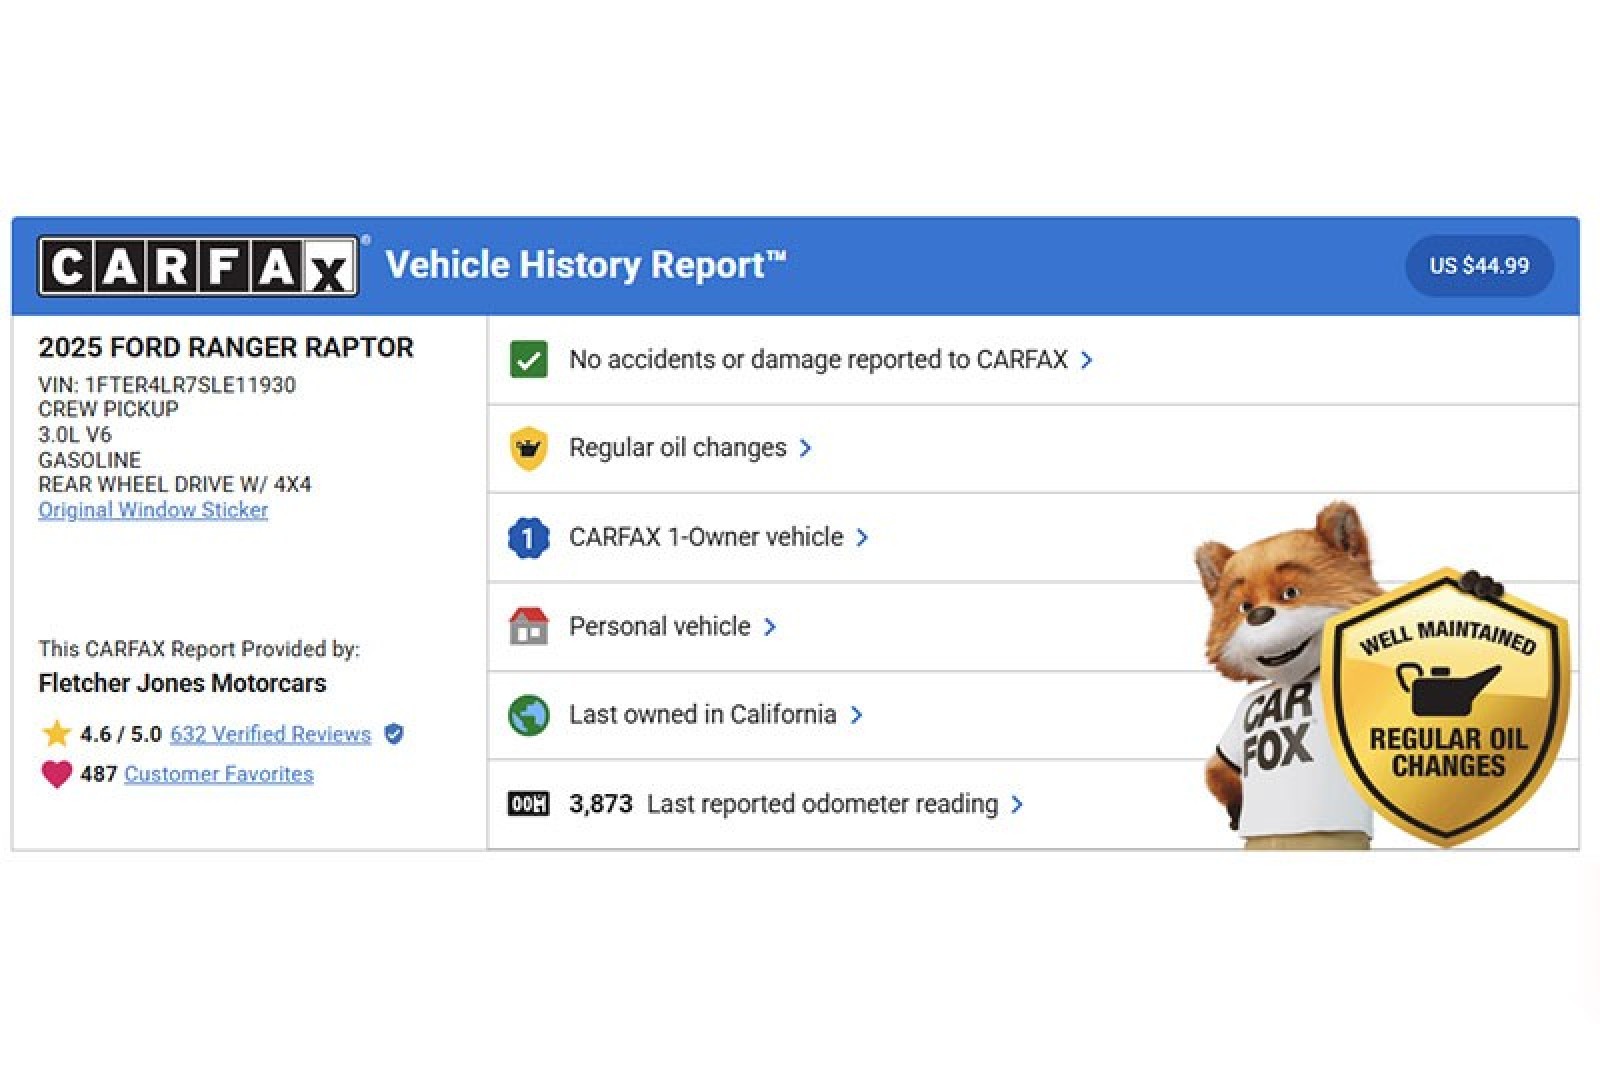Open the 632 Verified Reviews link
The height and width of the screenshot is (1066, 1600).
tap(270, 734)
